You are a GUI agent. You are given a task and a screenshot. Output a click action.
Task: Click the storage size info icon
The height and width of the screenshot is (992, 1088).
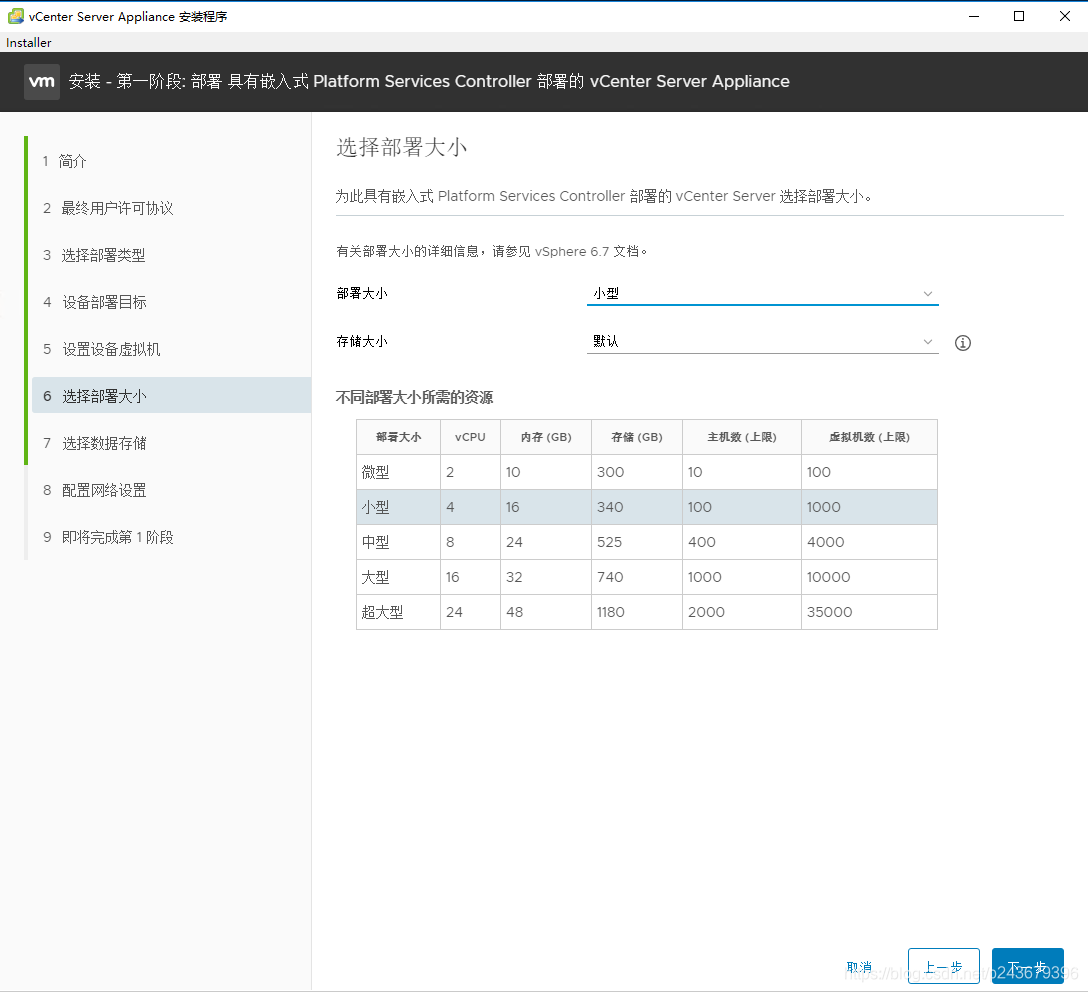[962, 343]
